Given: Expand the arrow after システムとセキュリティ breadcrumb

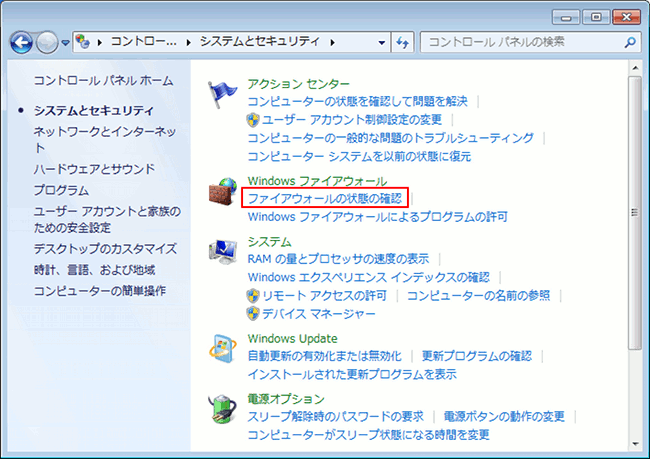Looking at the screenshot, I should (x=332, y=43).
